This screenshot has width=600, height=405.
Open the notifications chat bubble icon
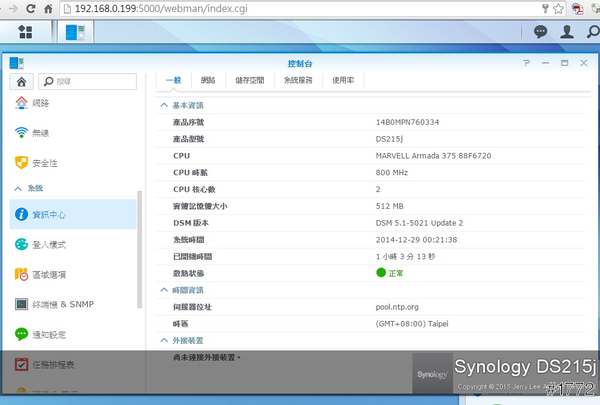point(541,32)
